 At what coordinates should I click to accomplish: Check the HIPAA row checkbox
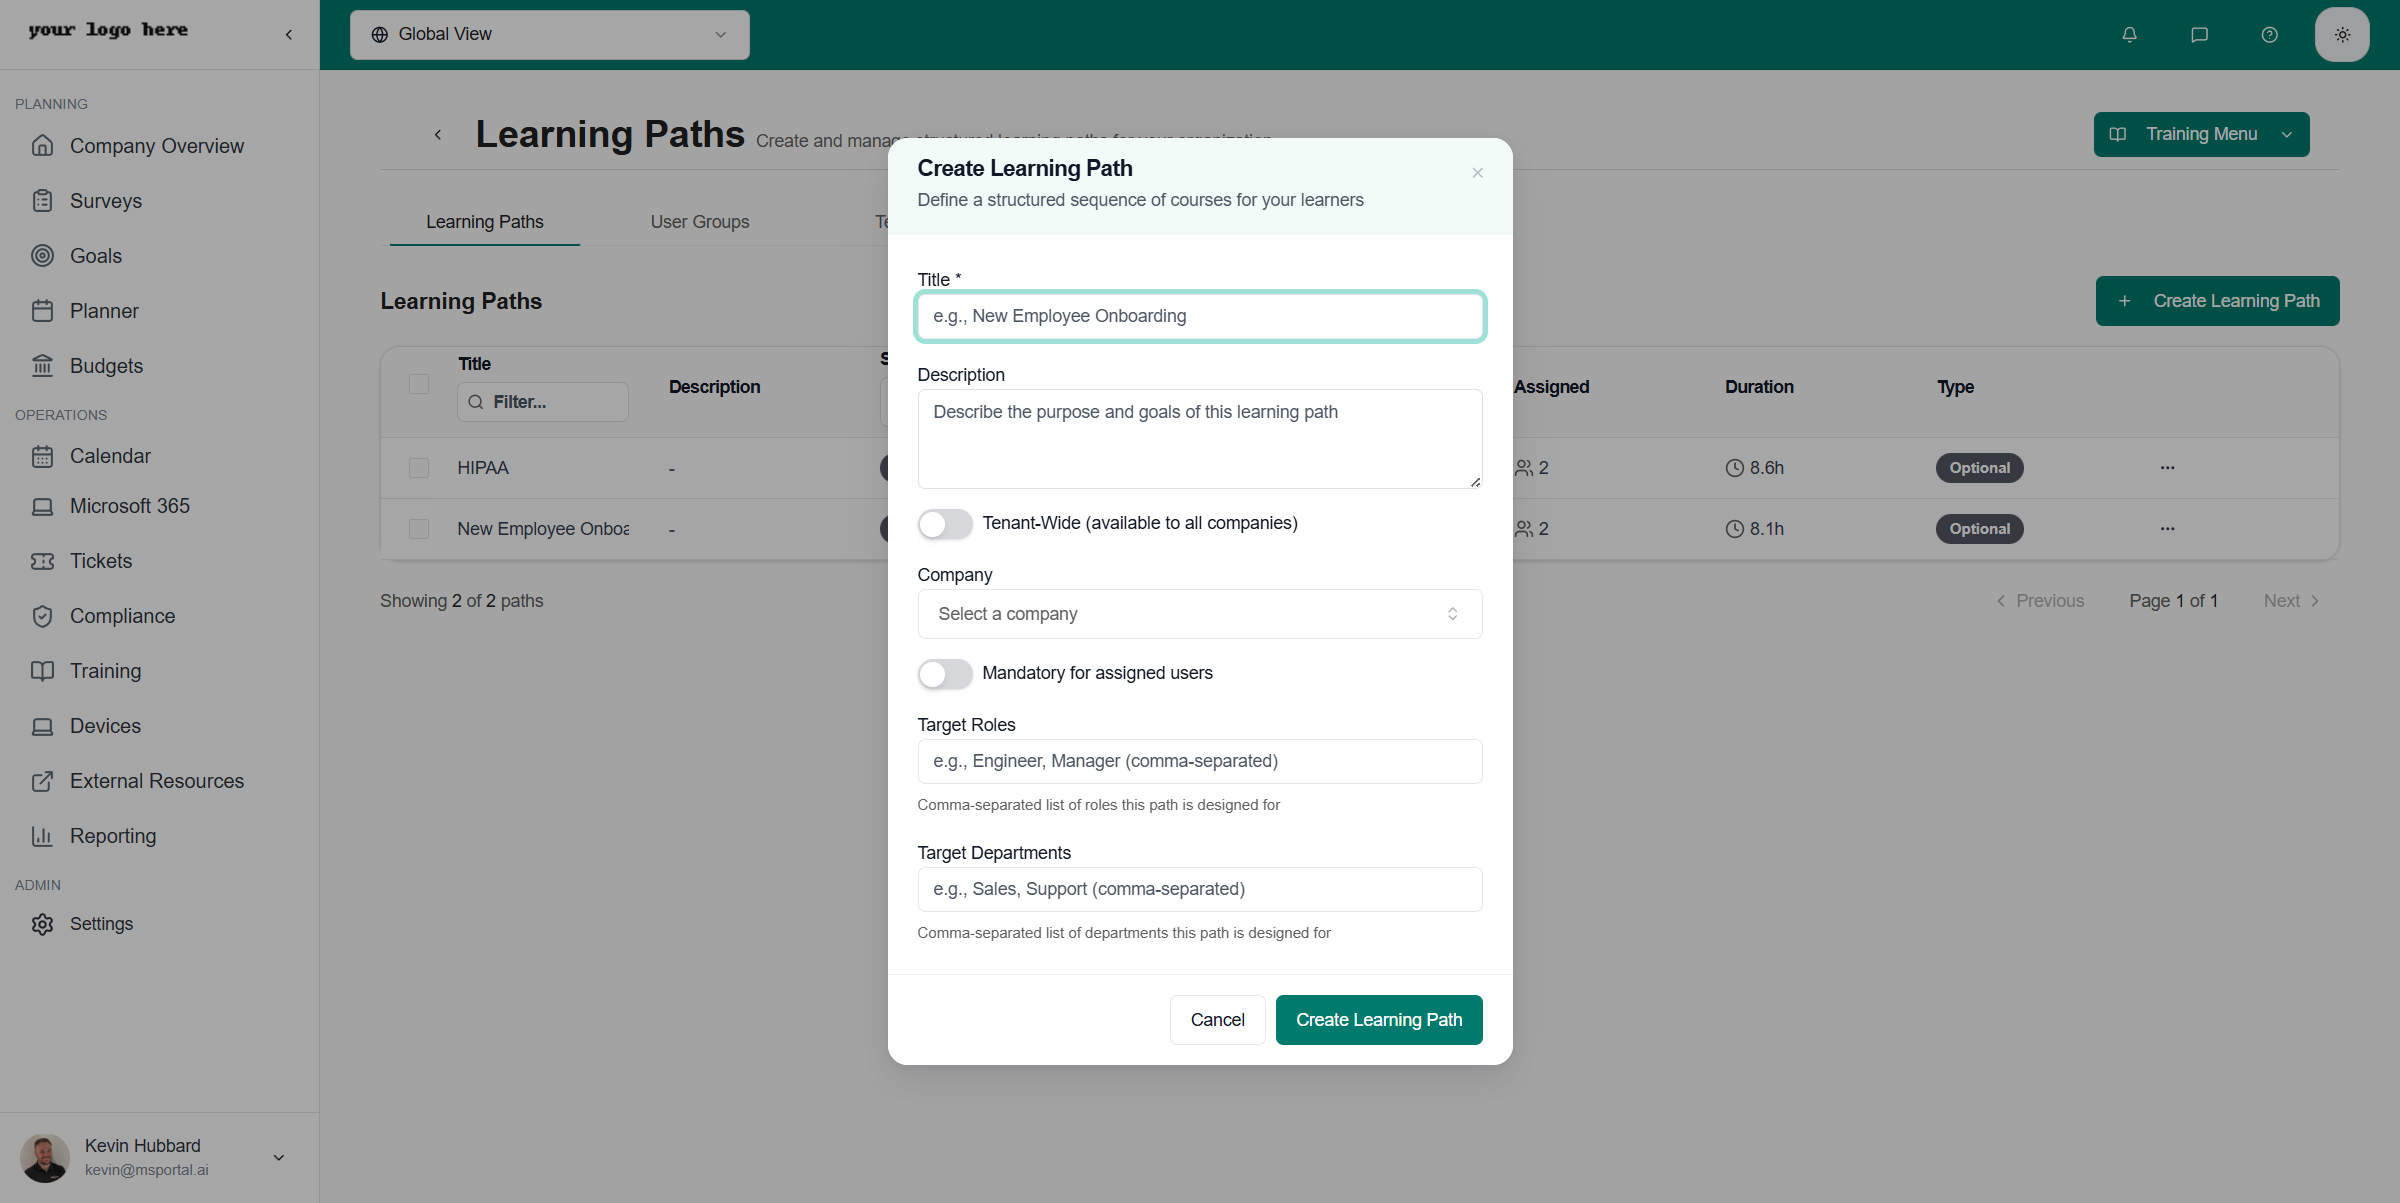[x=419, y=467]
